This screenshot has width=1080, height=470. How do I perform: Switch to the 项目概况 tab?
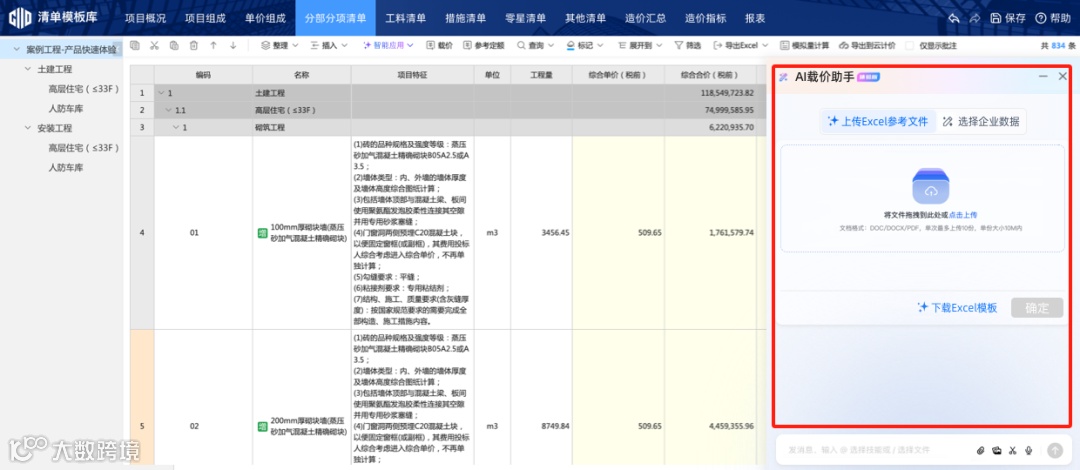pyautogui.click(x=145, y=19)
